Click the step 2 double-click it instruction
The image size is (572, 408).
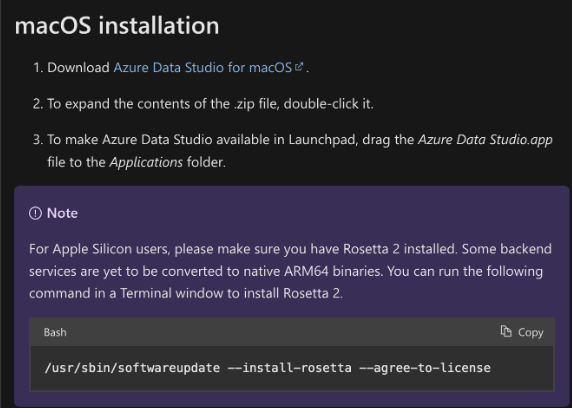210,104
